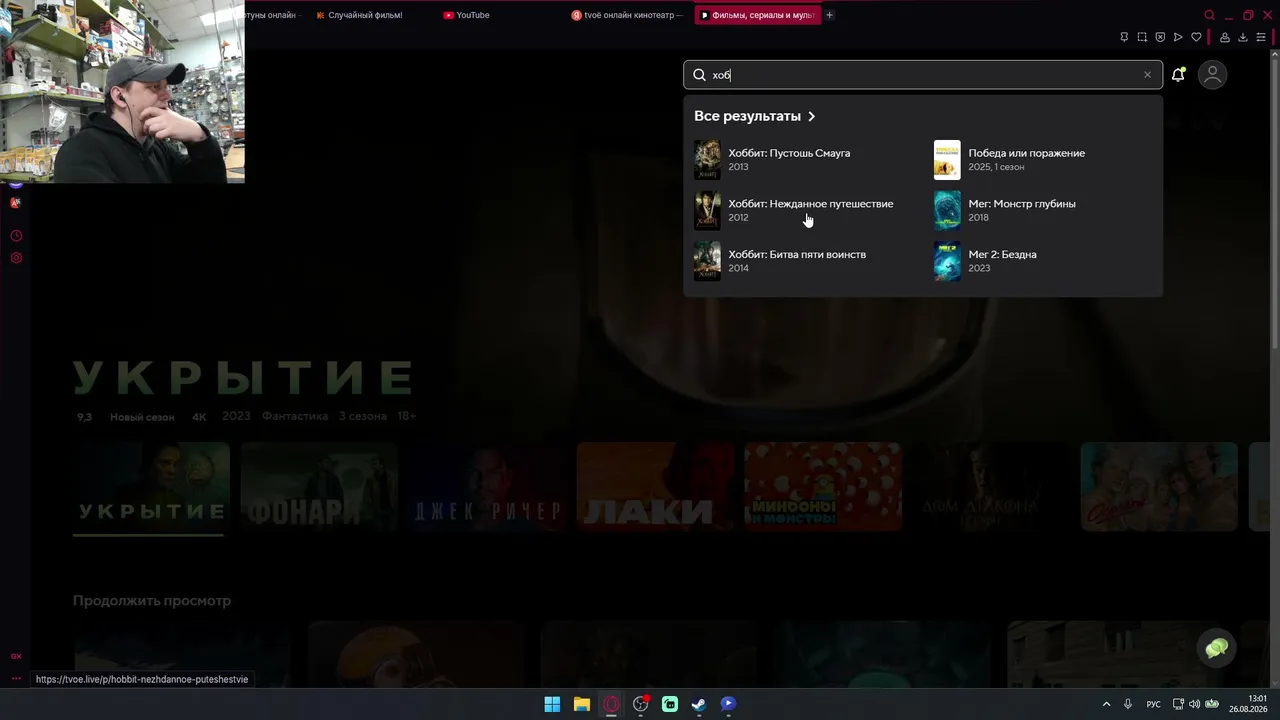Select the Миньоны и монстры carousel thumbnail
The height and width of the screenshot is (720, 1280).
[823, 487]
